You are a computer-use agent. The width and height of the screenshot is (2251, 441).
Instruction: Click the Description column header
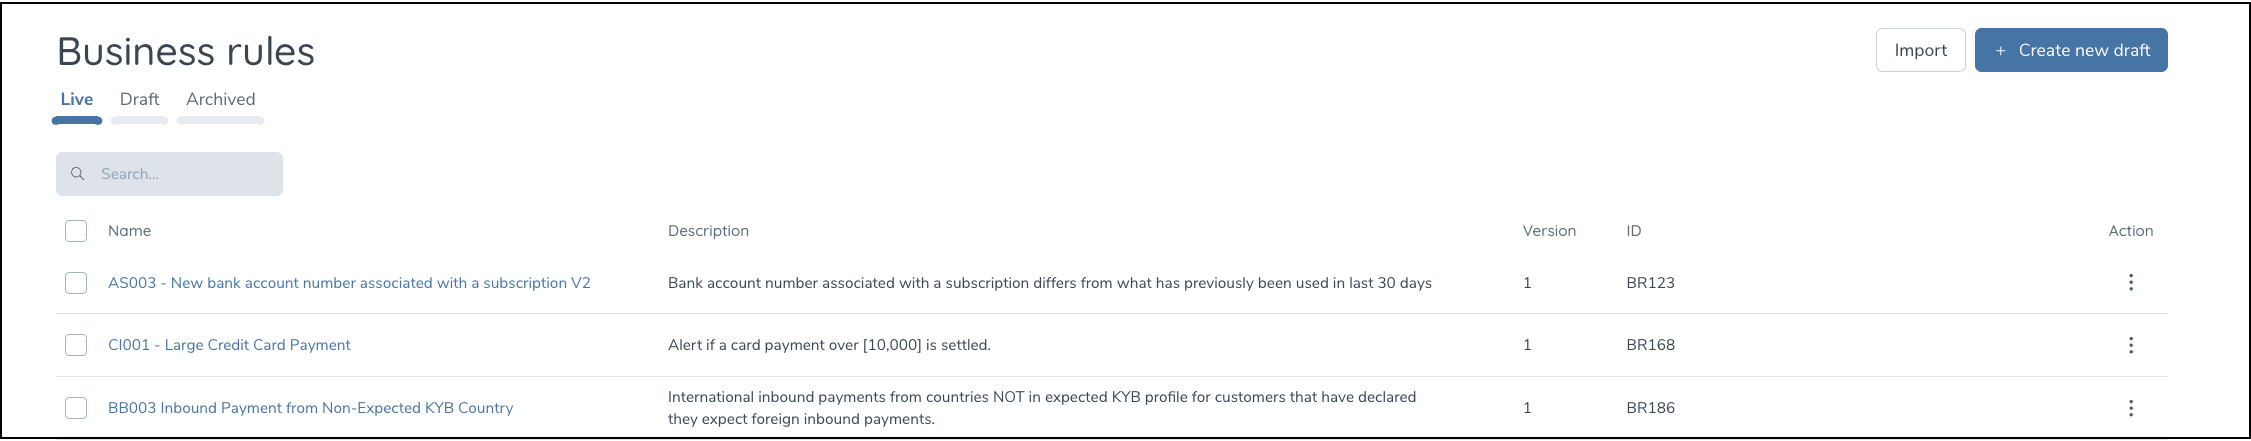point(708,231)
